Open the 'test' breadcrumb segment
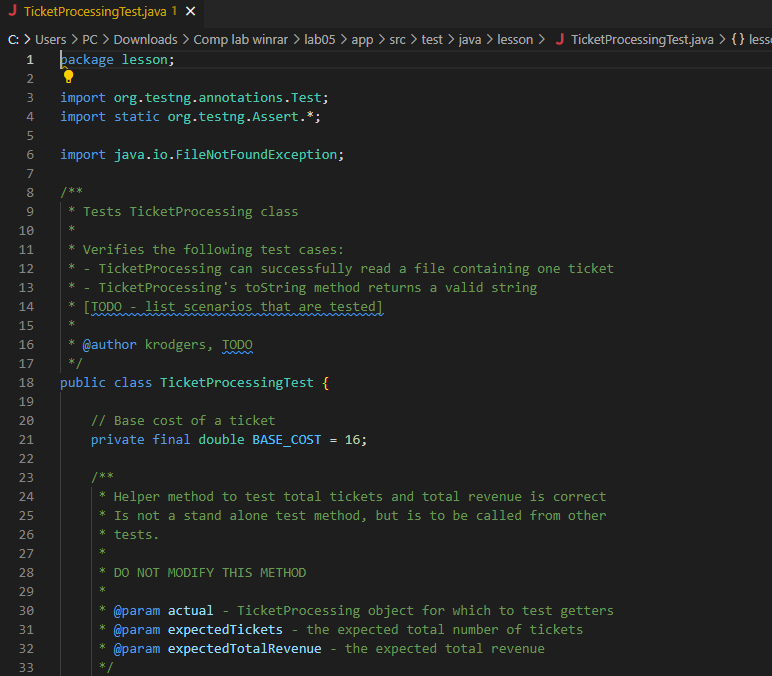This screenshot has width=772, height=676. pyautogui.click(x=432, y=39)
